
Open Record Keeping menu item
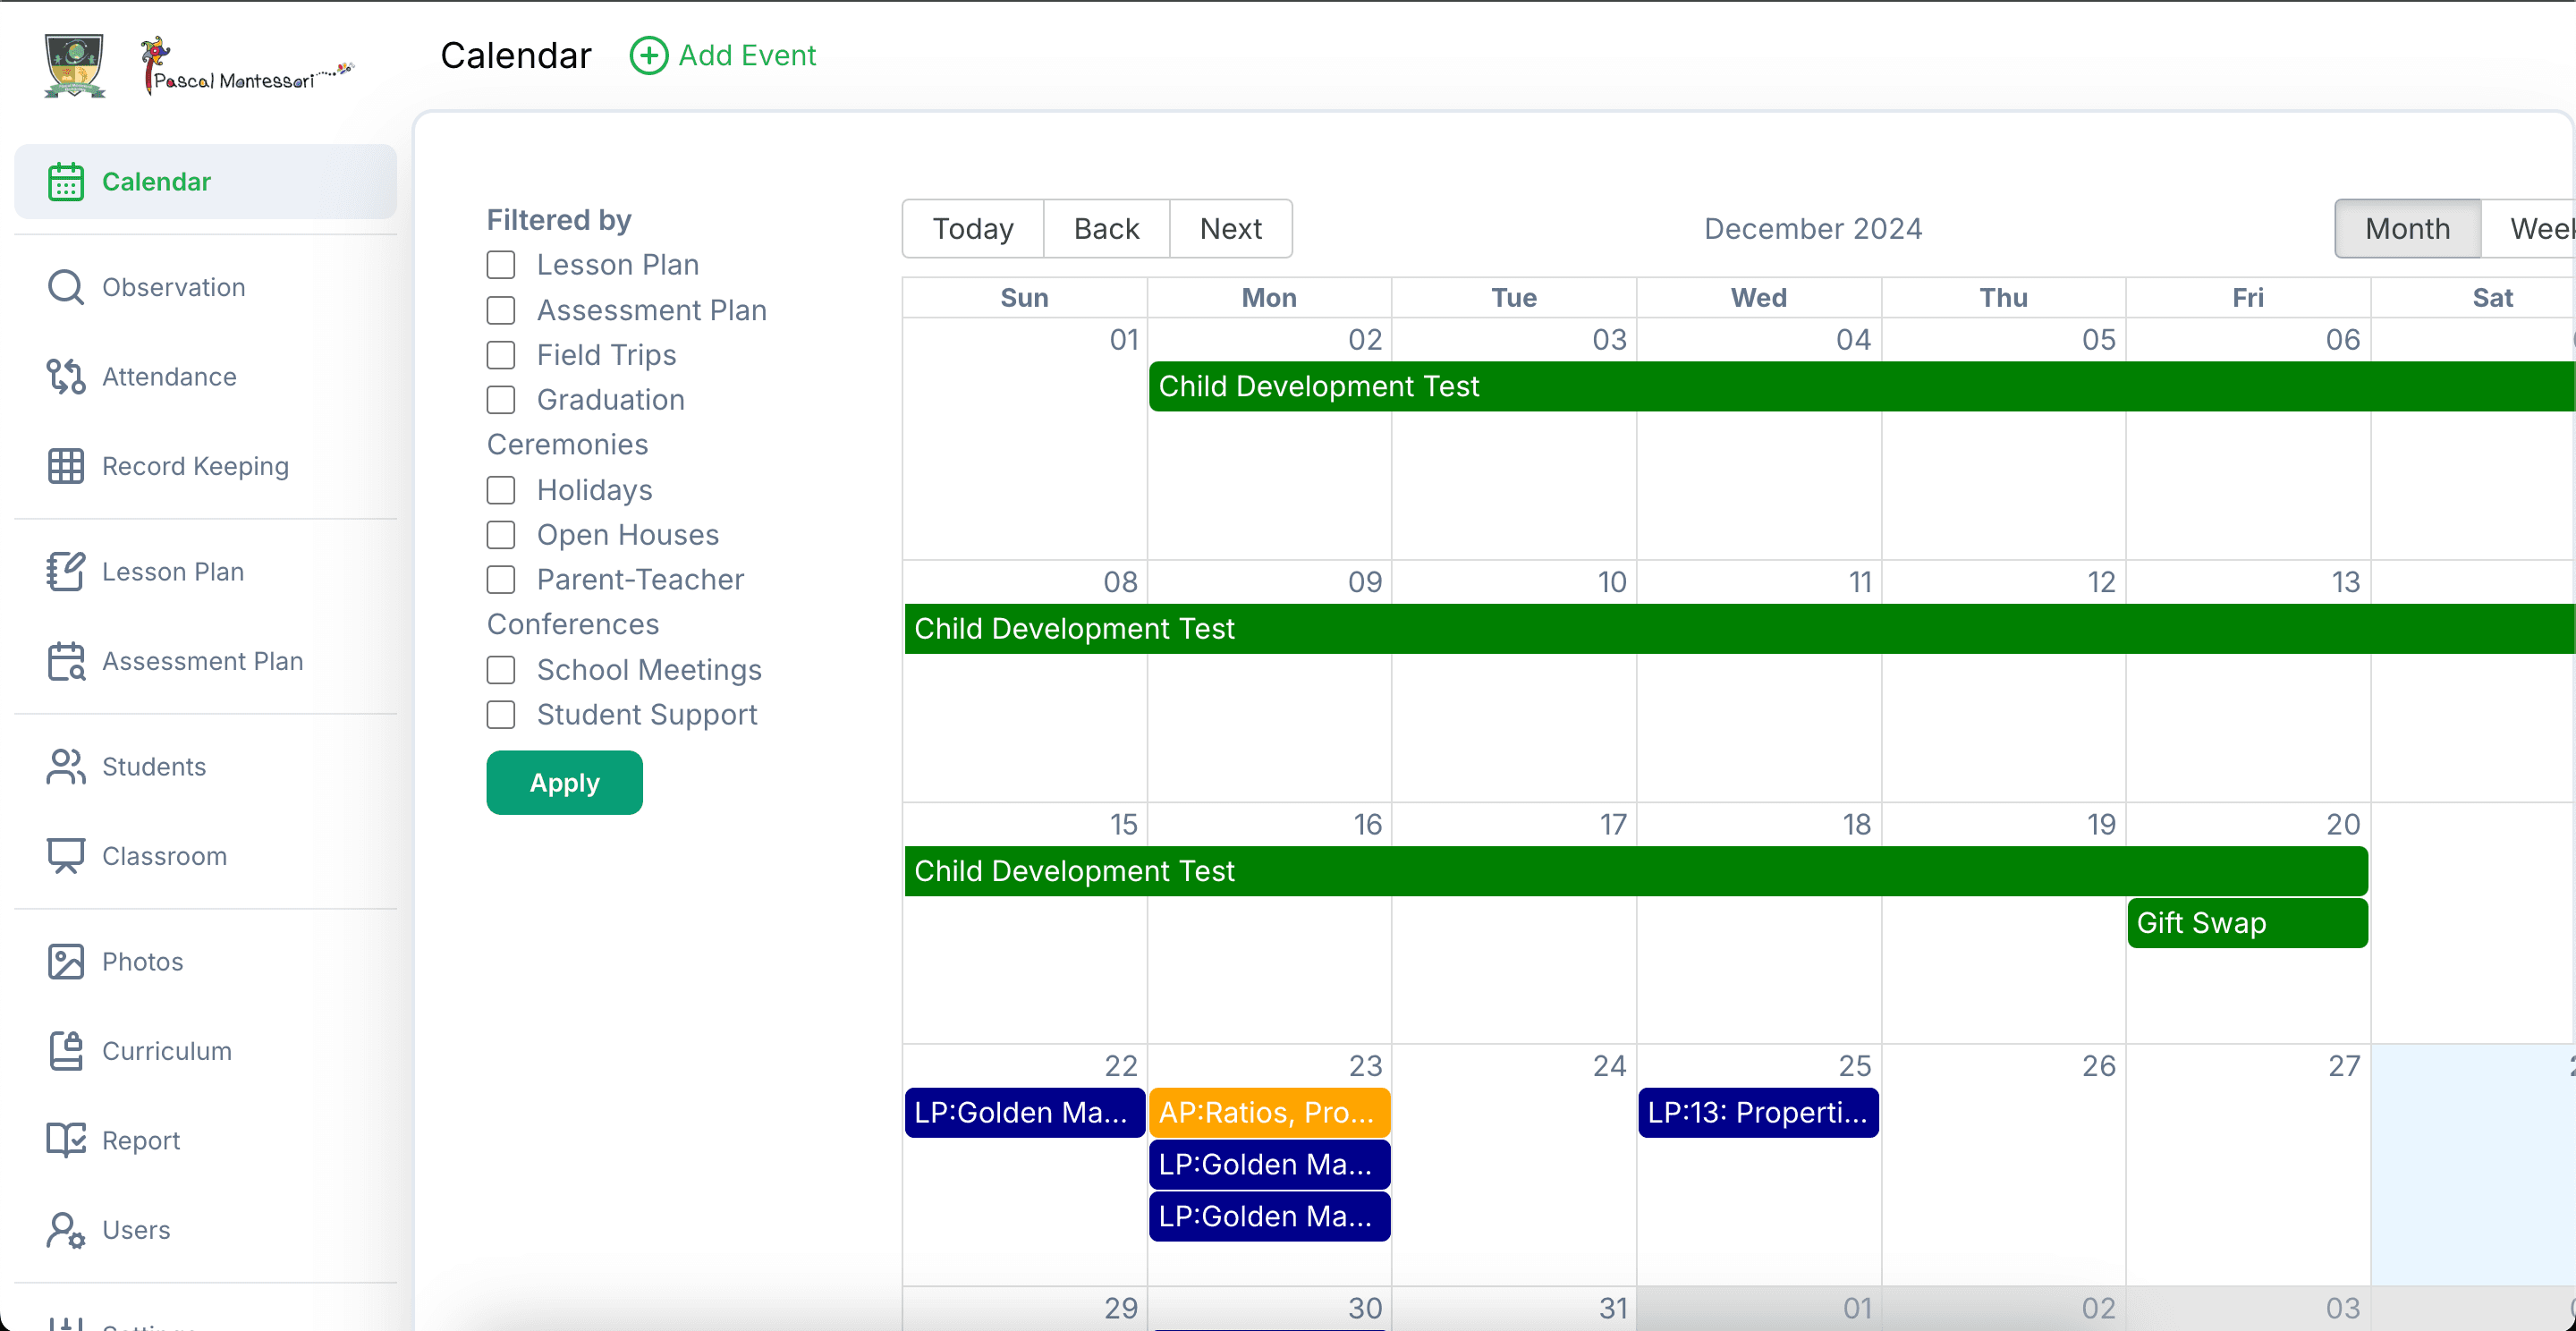click(x=205, y=466)
